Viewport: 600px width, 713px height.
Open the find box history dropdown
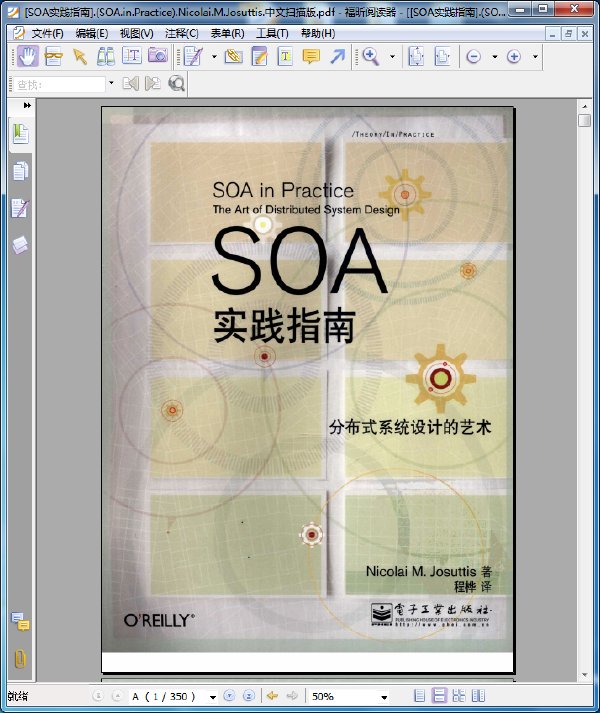point(111,84)
